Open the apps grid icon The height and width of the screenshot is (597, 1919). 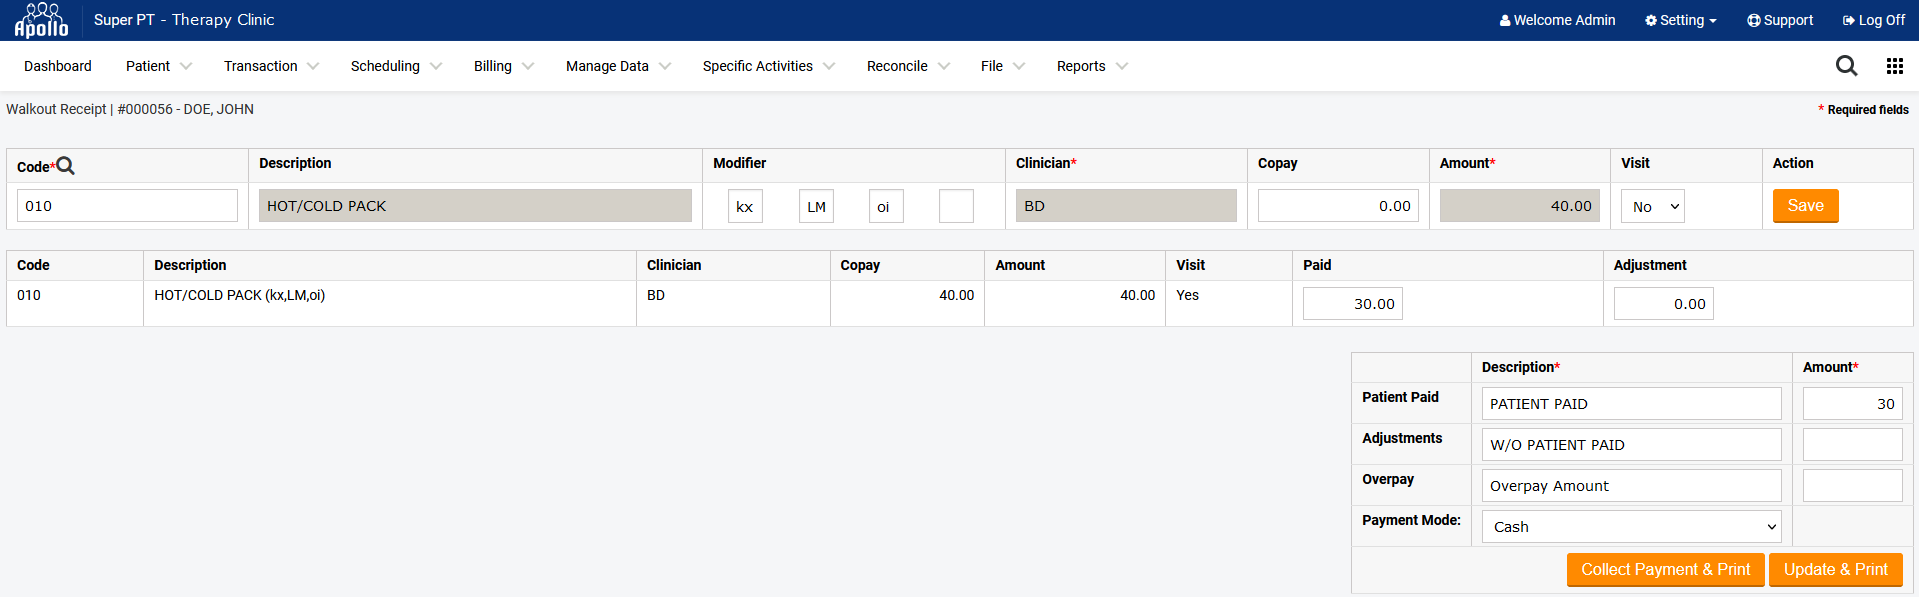click(x=1894, y=66)
